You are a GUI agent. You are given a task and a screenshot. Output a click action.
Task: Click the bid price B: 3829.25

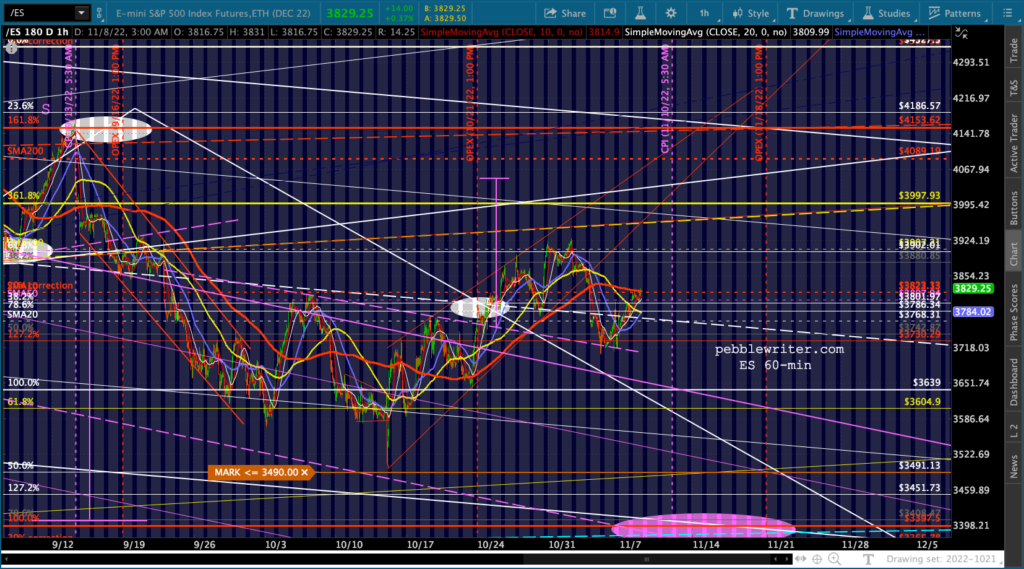pos(444,8)
